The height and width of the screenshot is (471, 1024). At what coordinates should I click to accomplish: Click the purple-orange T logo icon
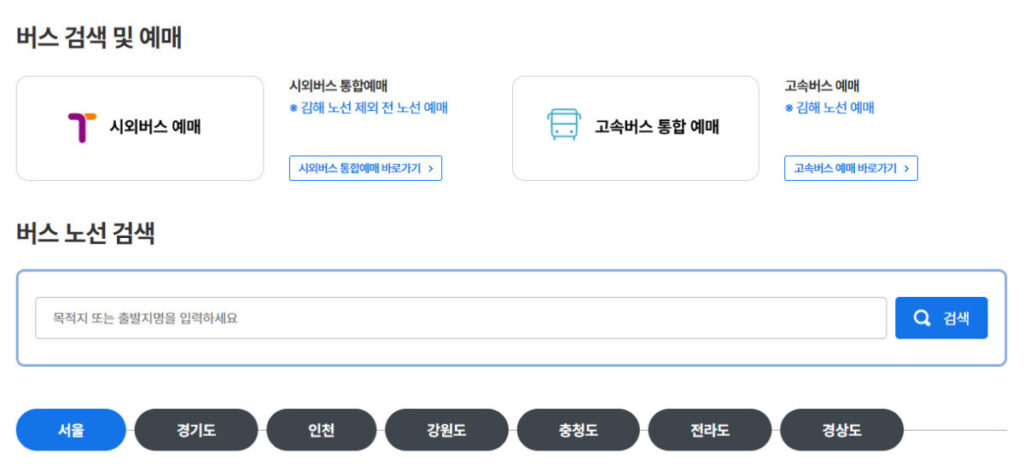click(82, 128)
